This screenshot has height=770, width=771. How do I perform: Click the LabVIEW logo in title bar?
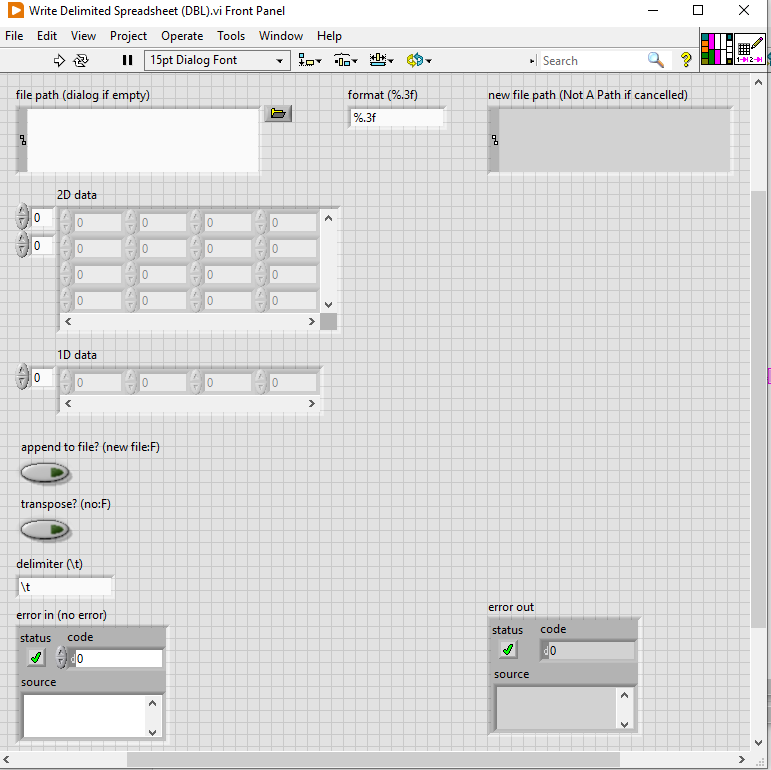pyautogui.click(x=16, y=10)
